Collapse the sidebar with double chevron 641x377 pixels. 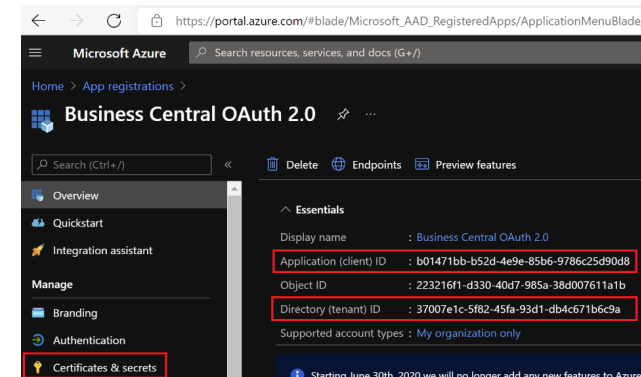pos(228,164)
